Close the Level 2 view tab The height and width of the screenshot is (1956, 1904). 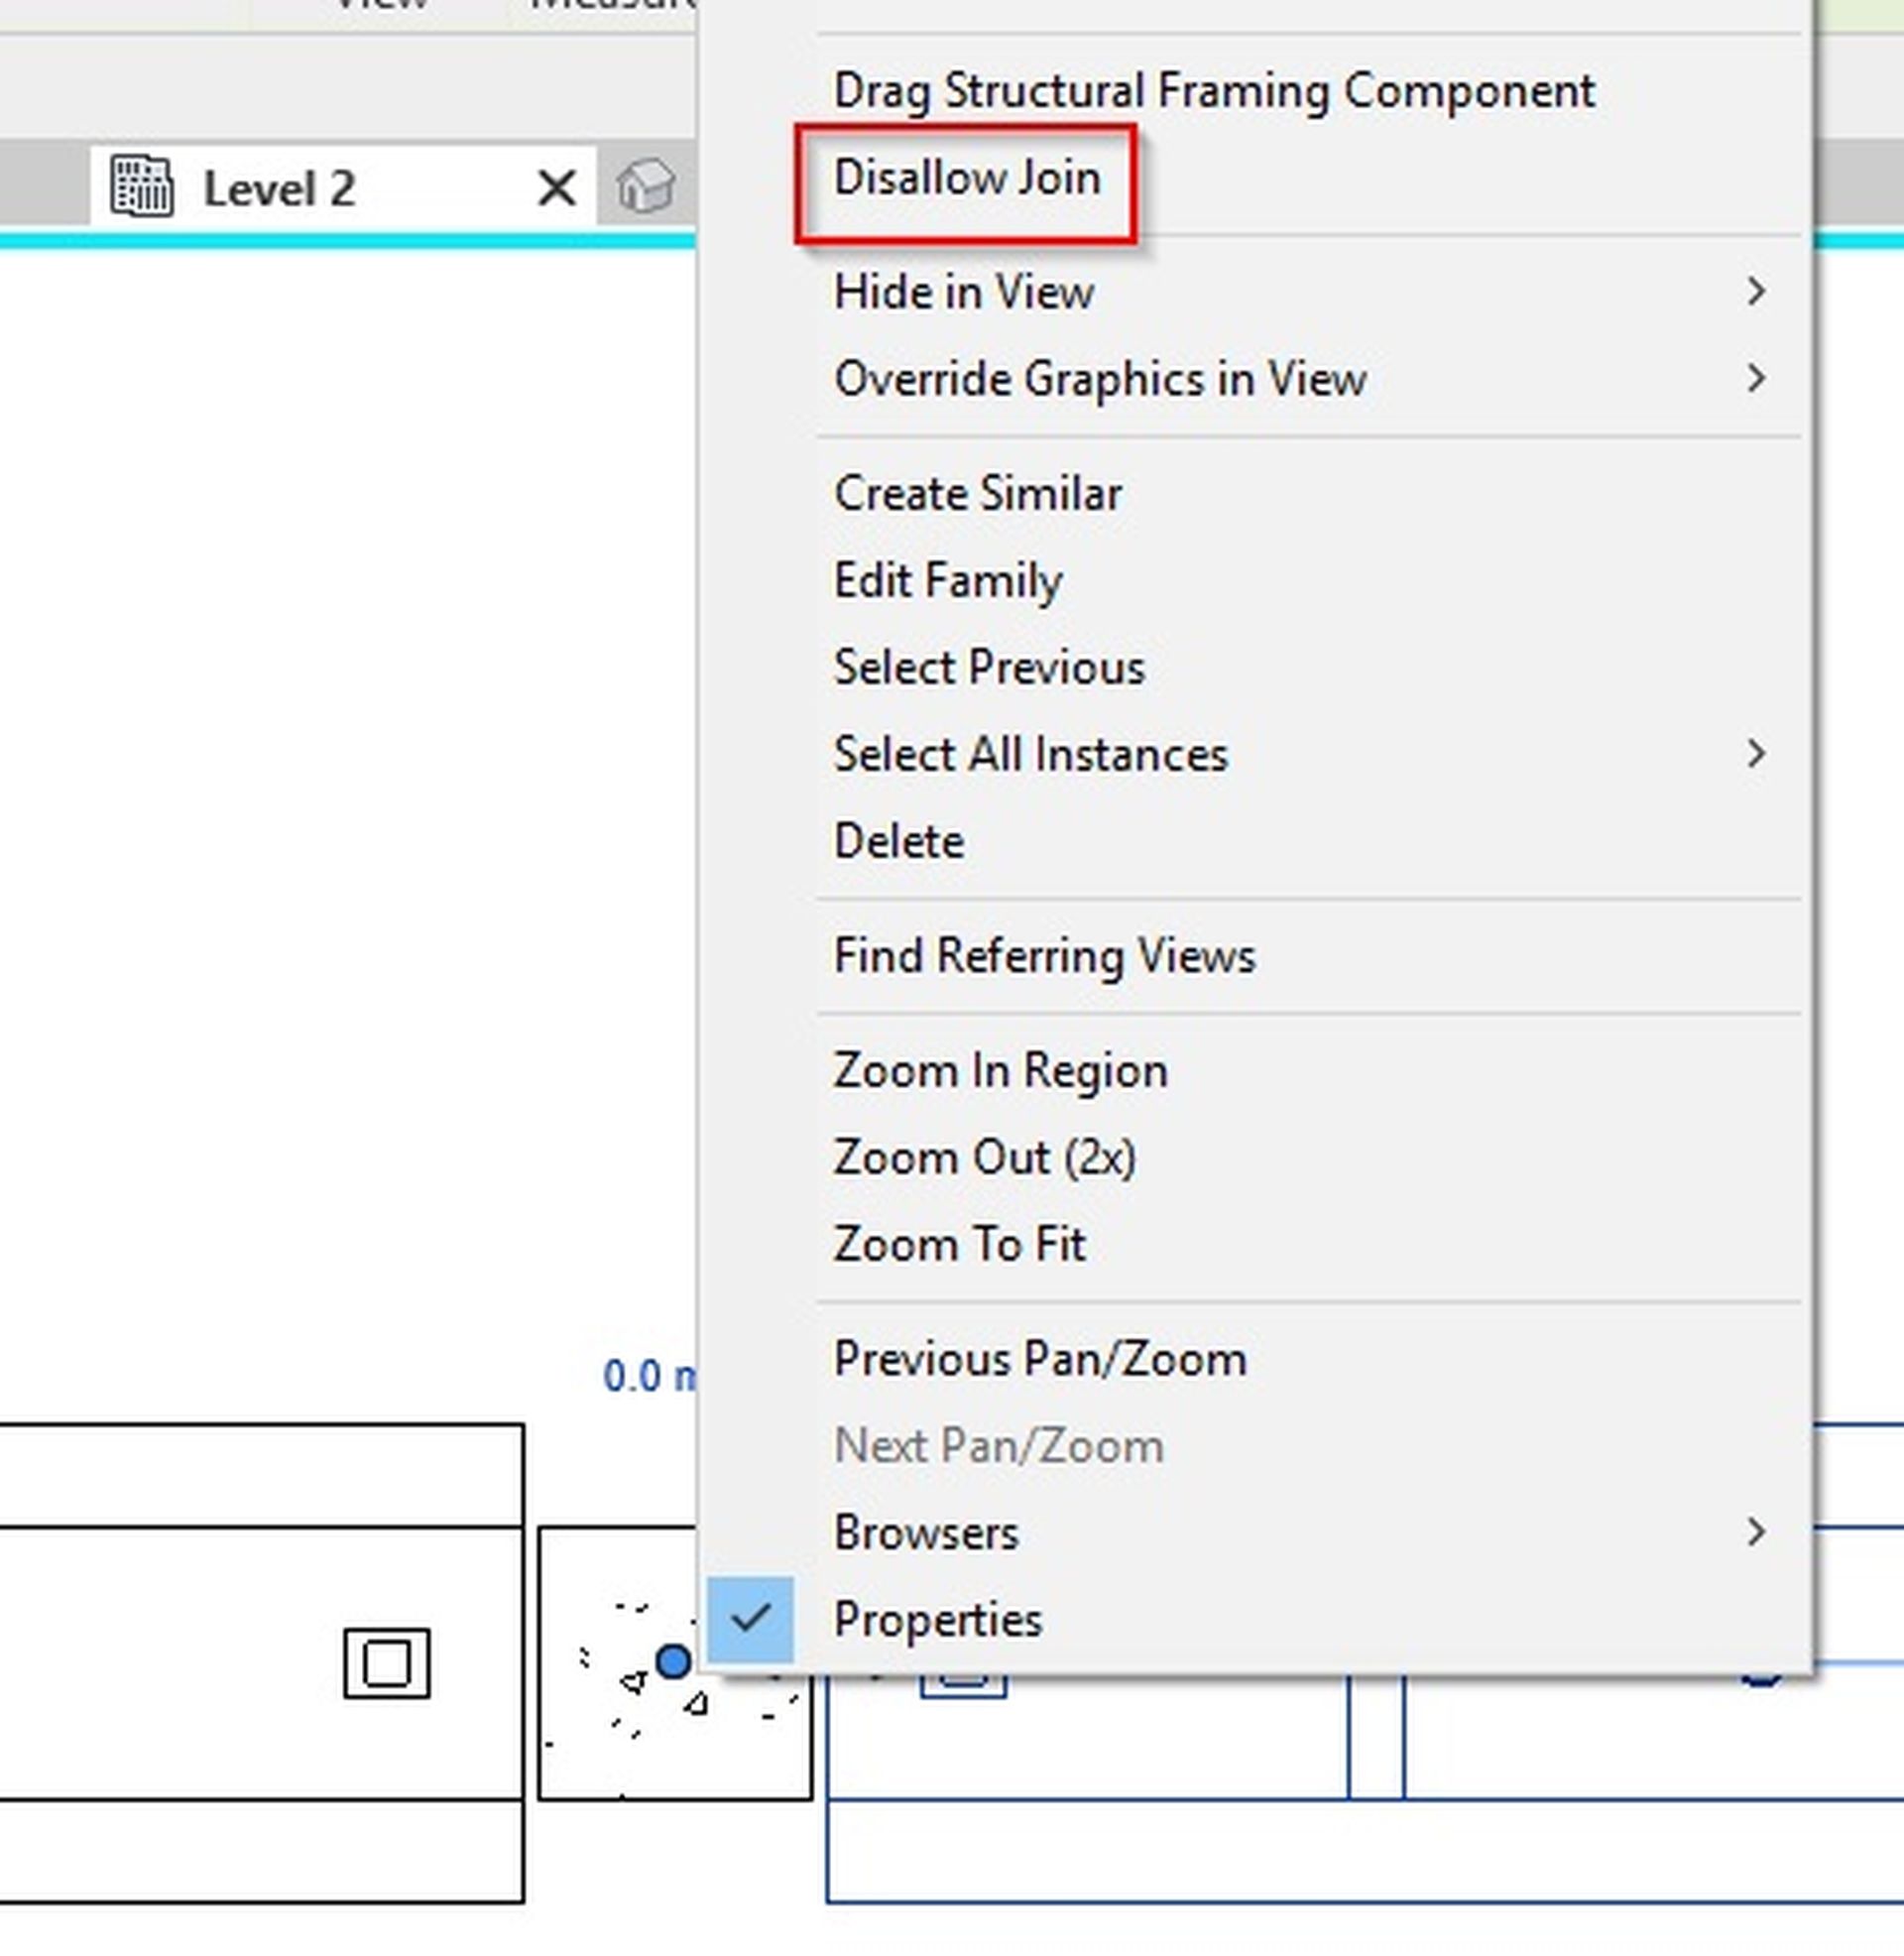(x=556, y=188)
